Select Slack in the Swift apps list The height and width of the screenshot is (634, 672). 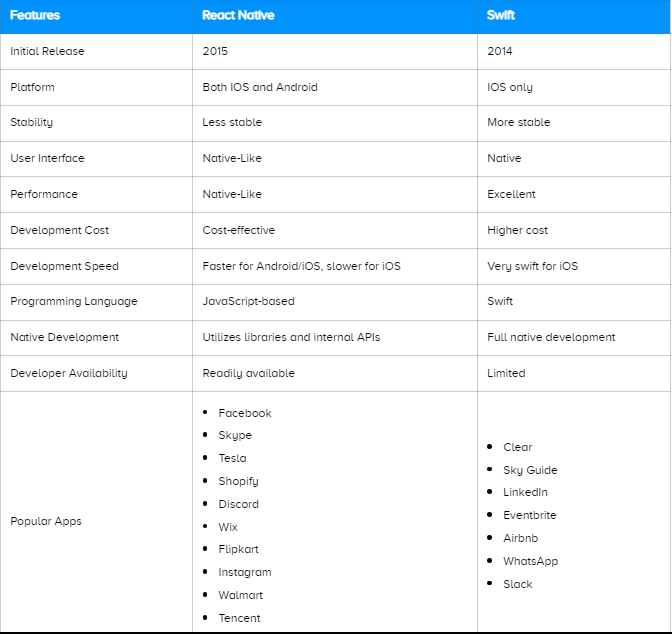(518, 584)
